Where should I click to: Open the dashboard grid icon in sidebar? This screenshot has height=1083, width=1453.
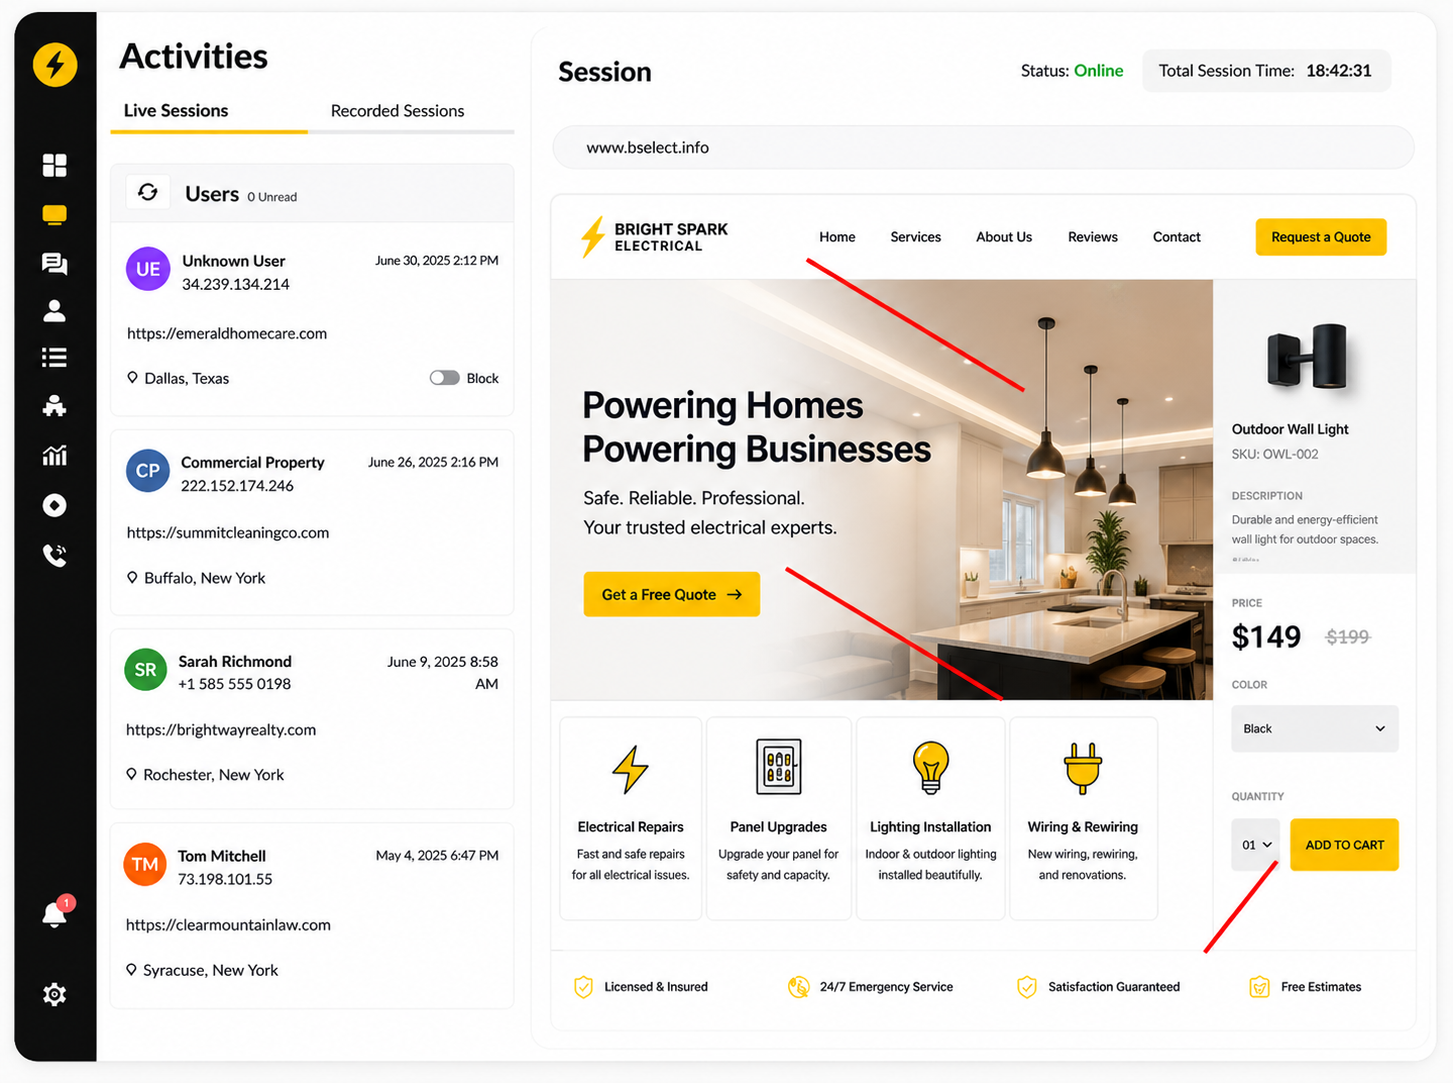[55, 165]
